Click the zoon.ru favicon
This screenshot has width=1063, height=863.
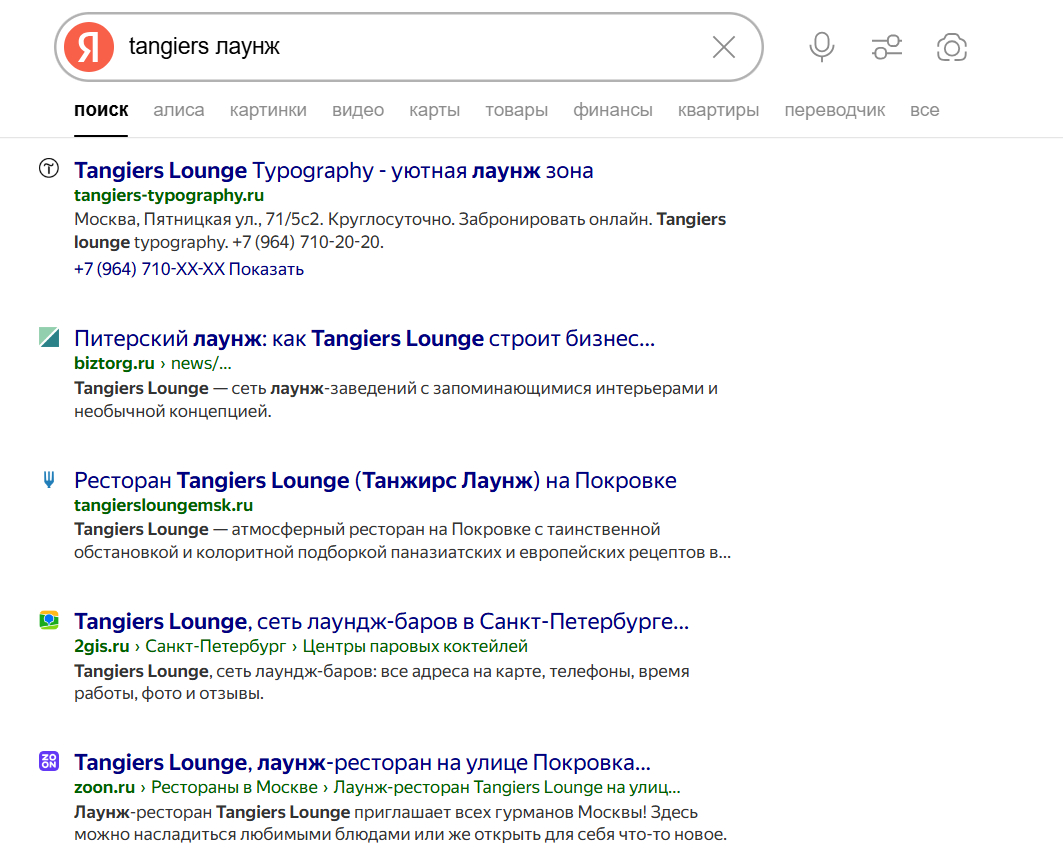[49, 761]
